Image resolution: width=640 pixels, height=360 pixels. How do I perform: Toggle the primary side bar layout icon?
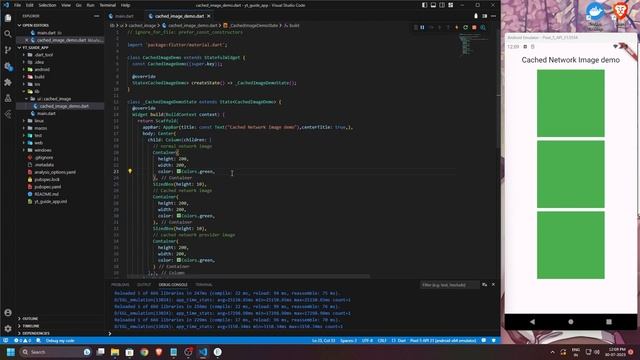pyautogui.click(x=424, y=5)
